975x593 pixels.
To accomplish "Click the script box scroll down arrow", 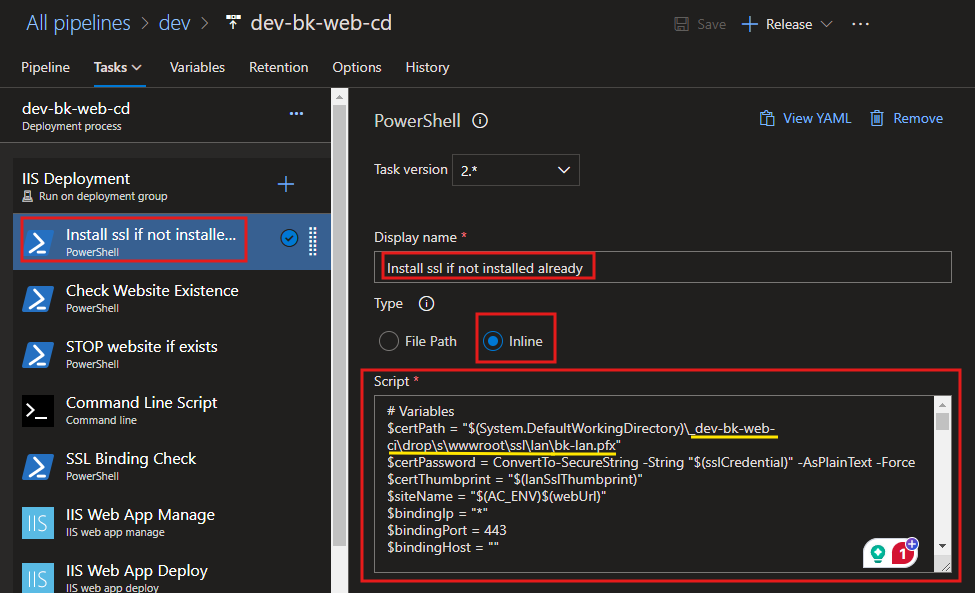I will click(943, 546).
